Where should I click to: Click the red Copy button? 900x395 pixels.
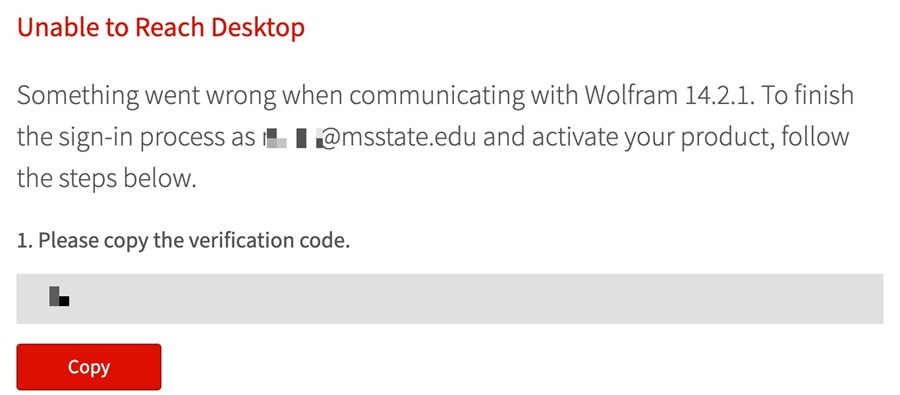point(88,367)
